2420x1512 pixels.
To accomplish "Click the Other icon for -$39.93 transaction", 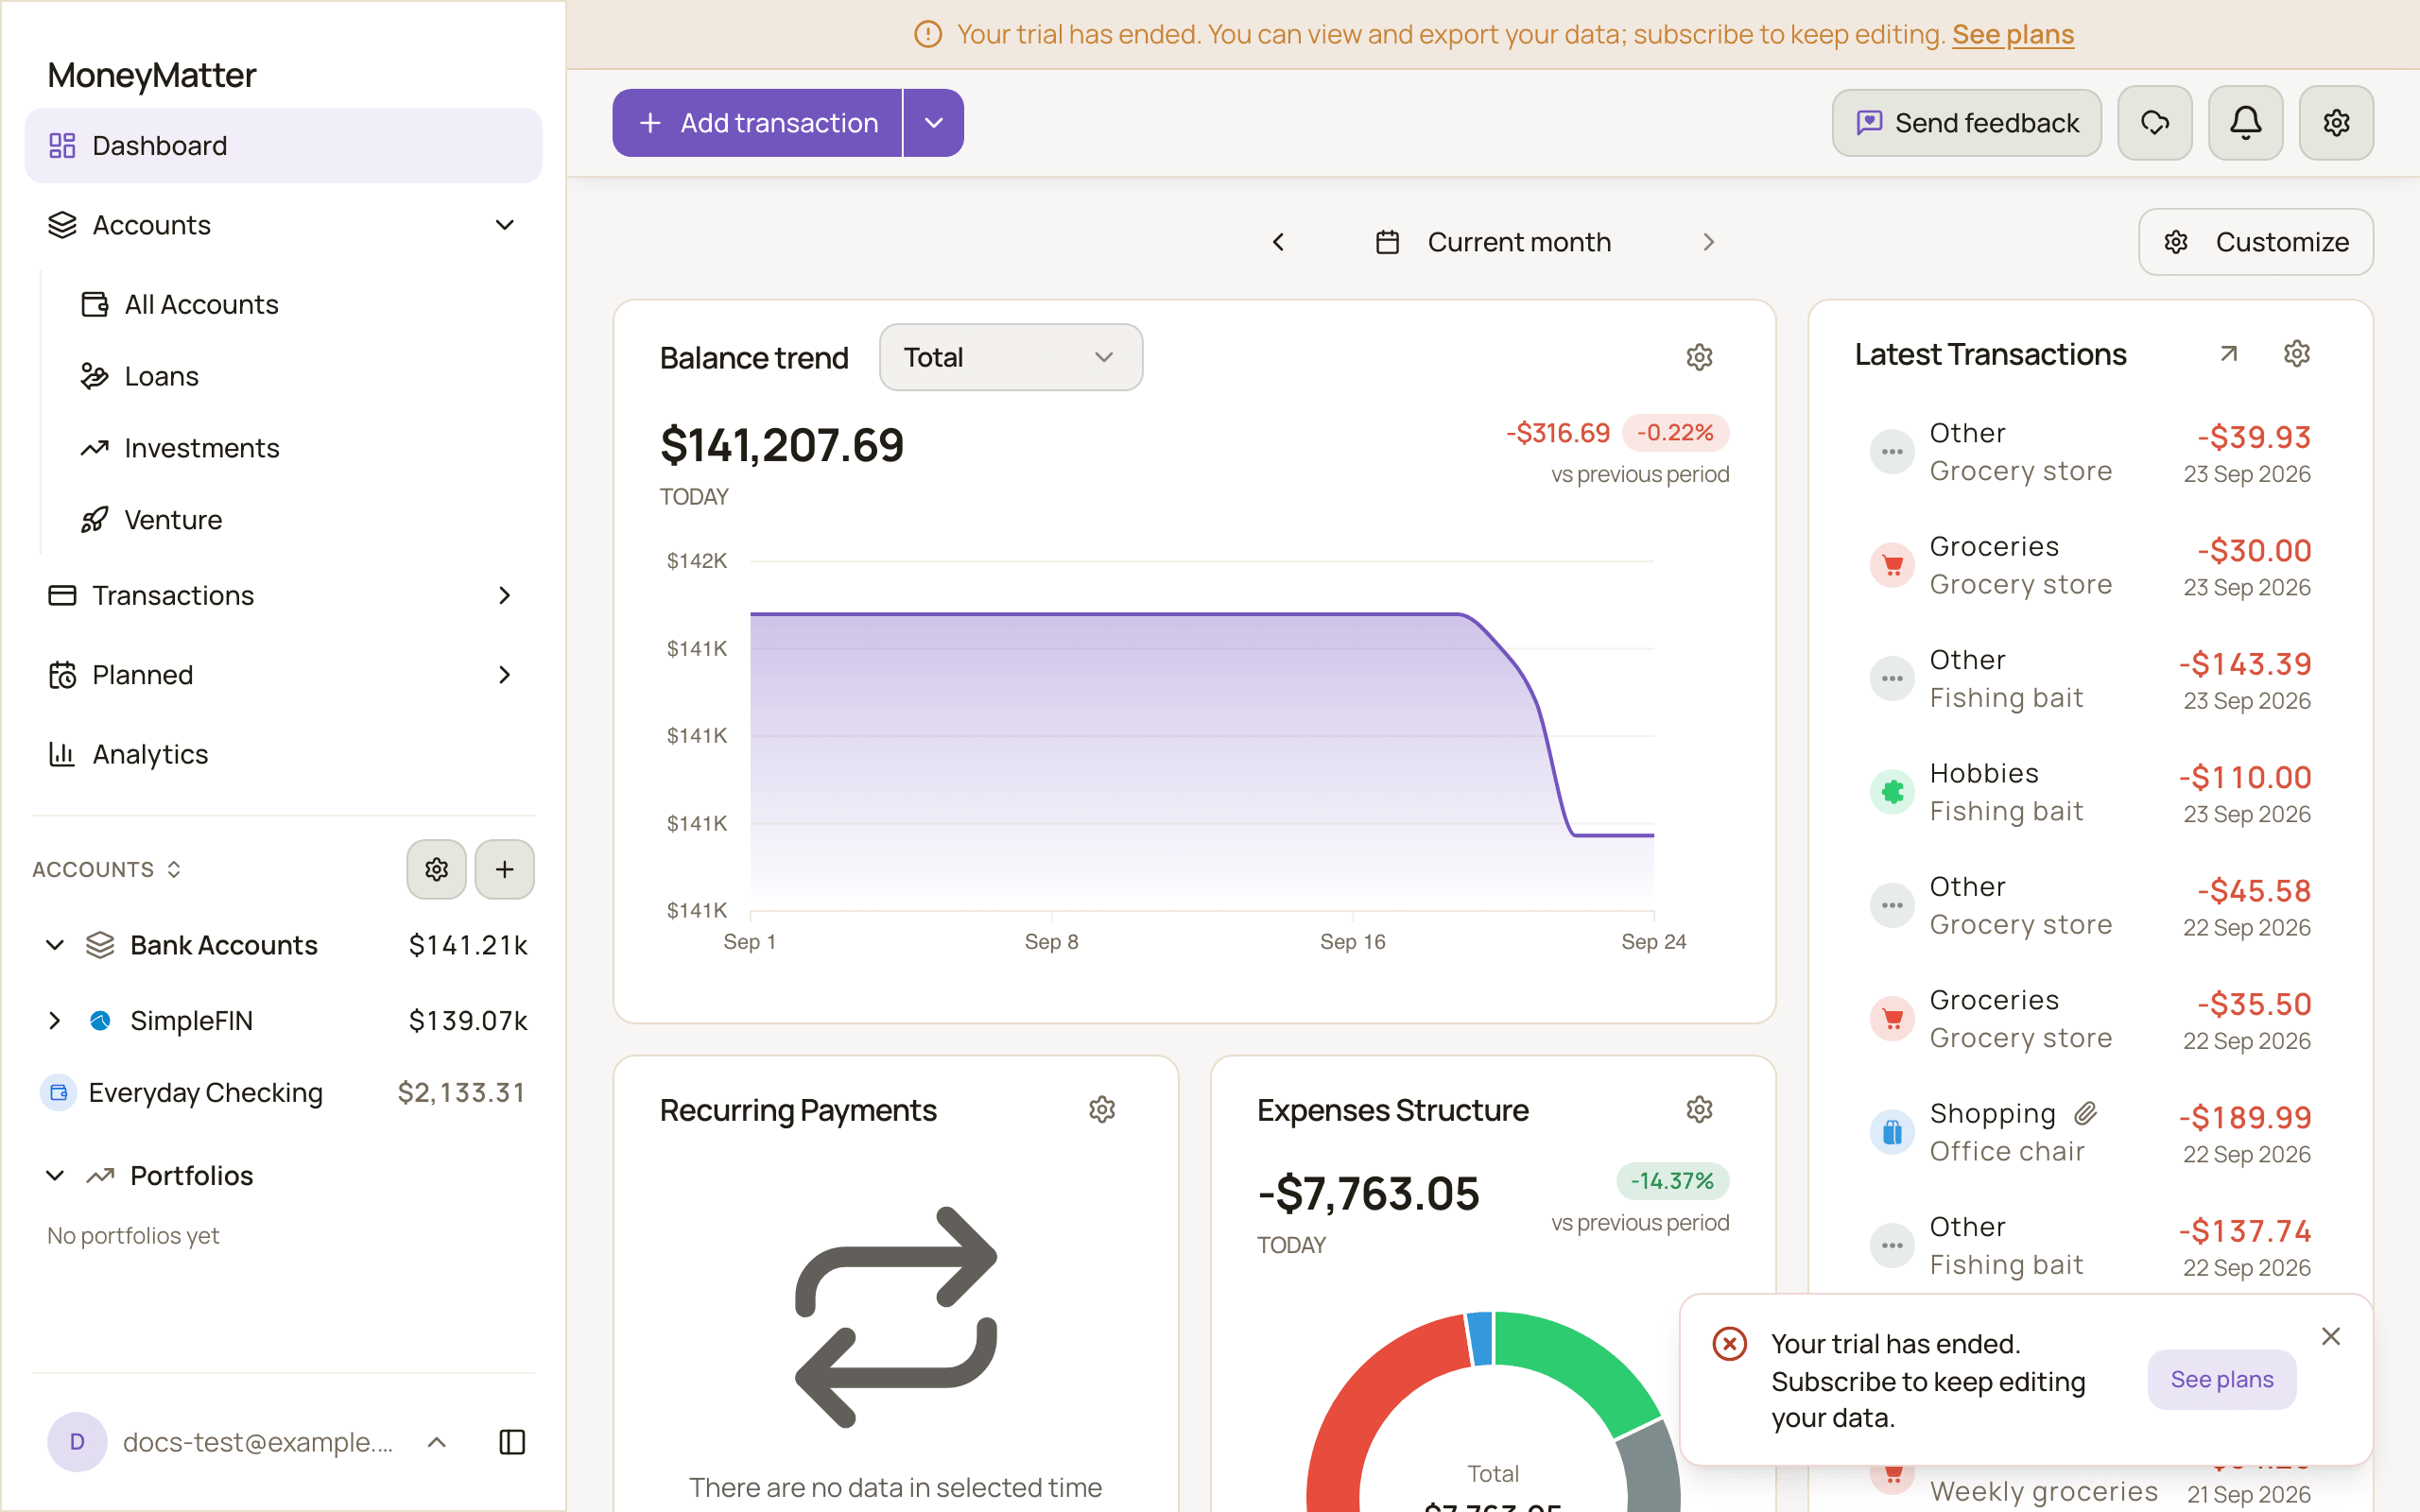I will click(x=1892, y=452).
